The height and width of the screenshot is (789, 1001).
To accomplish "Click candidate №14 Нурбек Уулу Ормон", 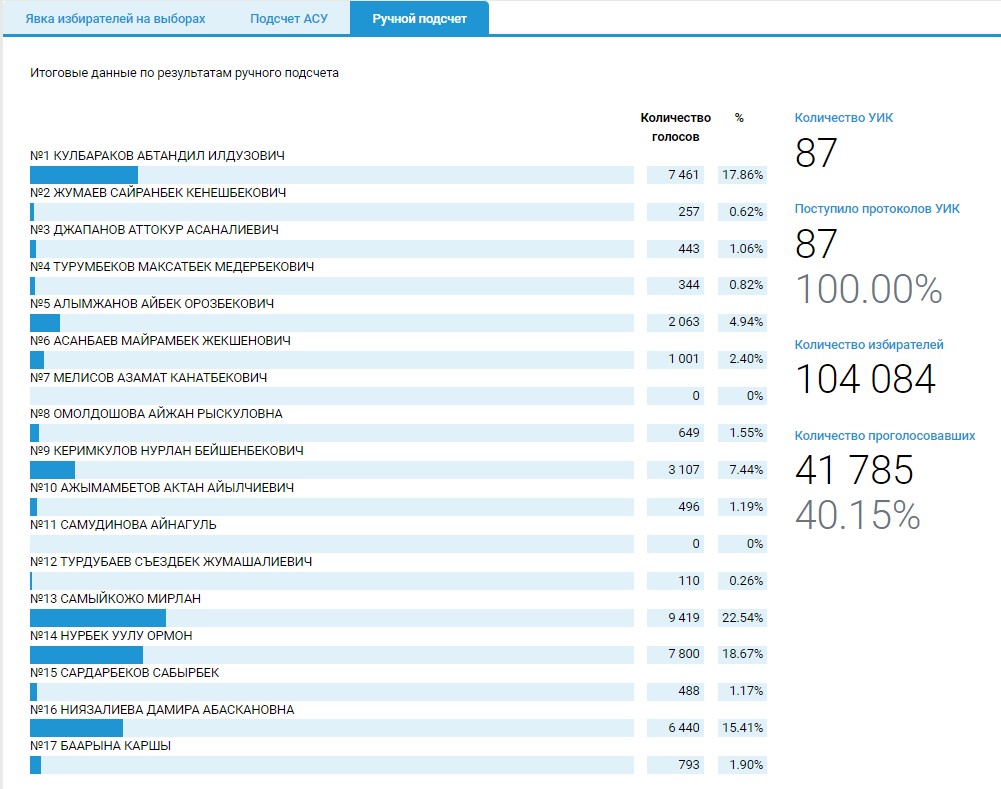I will pos(111,636).
